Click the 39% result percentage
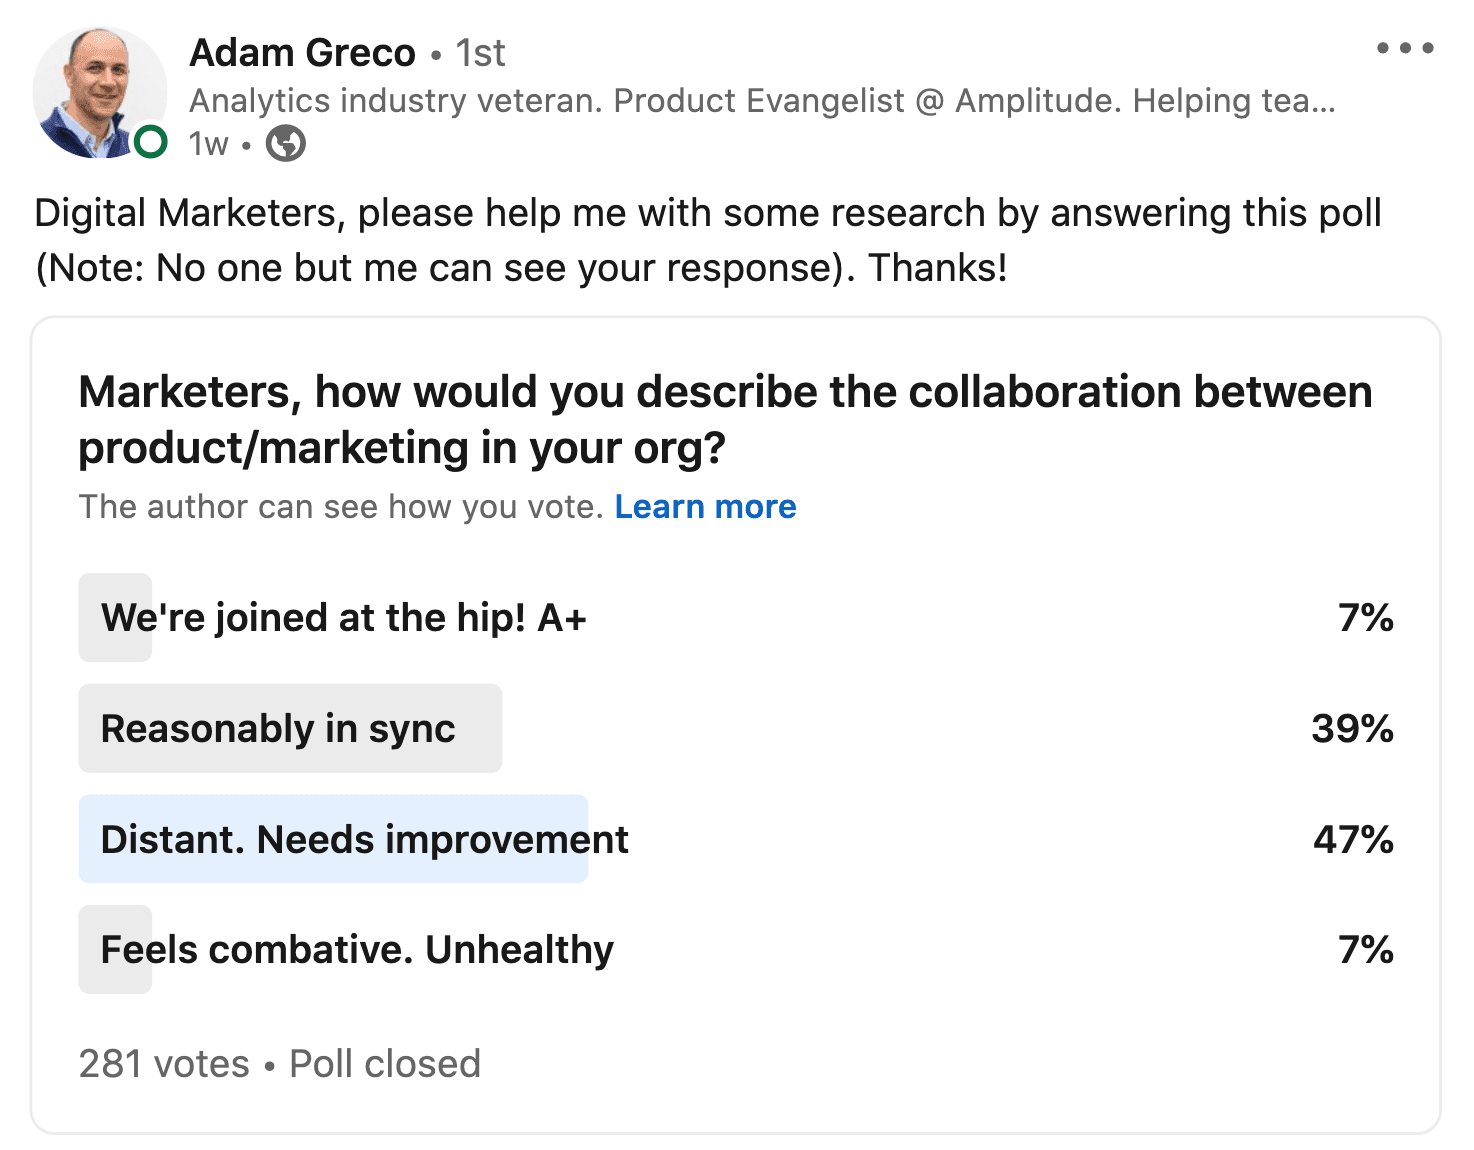Image resolution: width=1474 pixels, height=1150 pixels. pos(1352,729)
